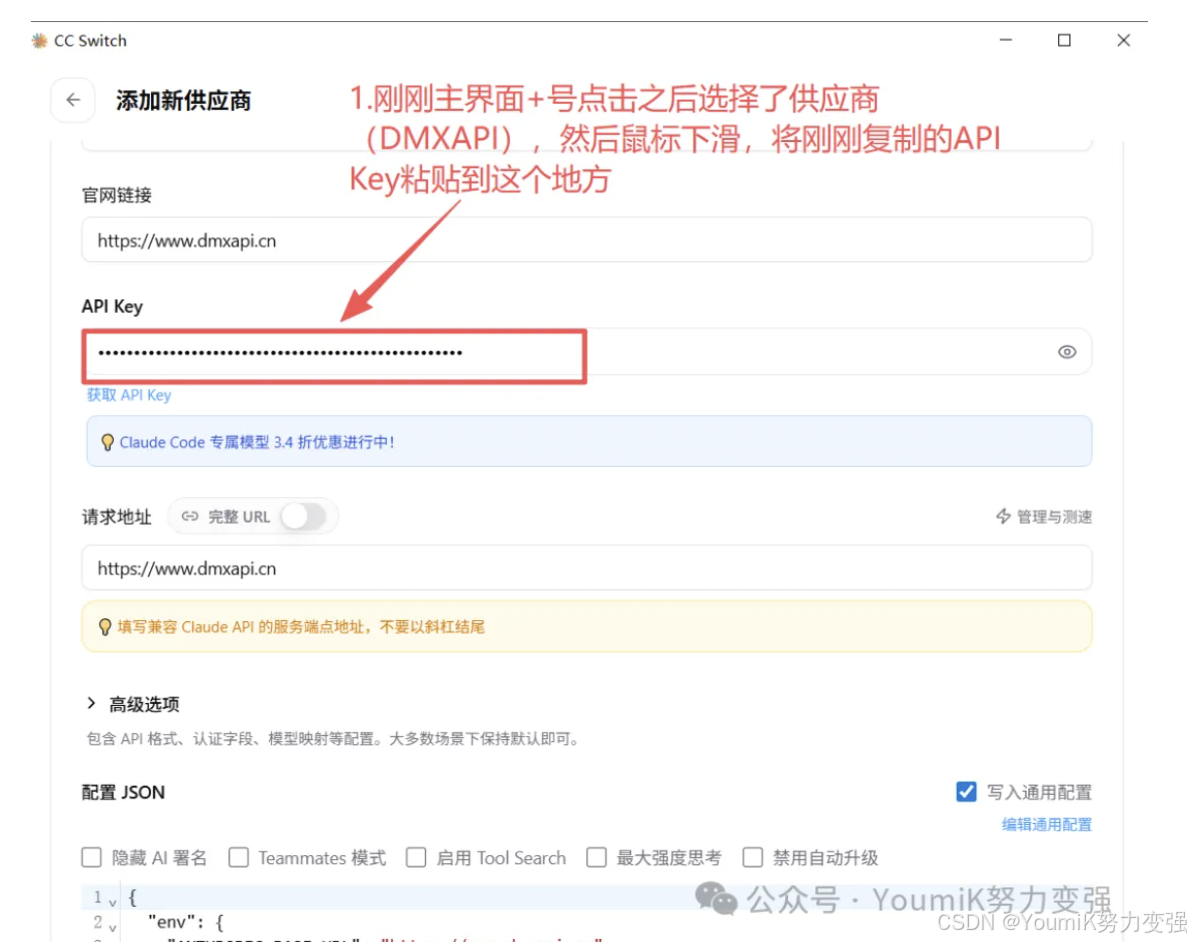
Task: Enable 启用 Tool Search checkbox
Action: (416, 858)
